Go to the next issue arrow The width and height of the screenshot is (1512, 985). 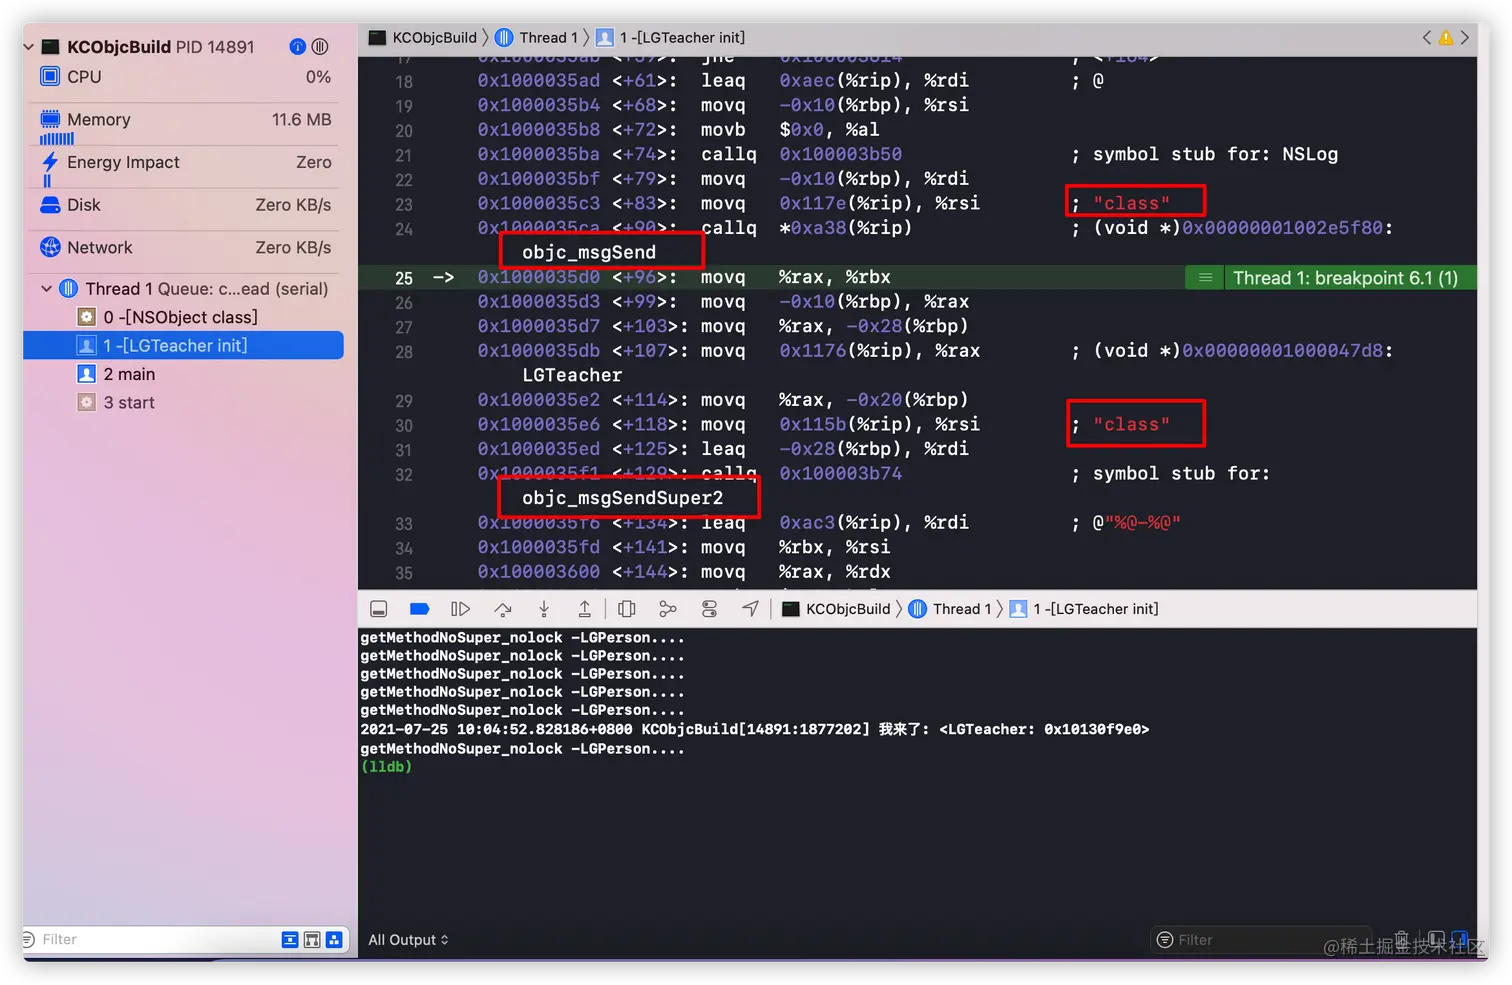click(x=1465, y=38)
